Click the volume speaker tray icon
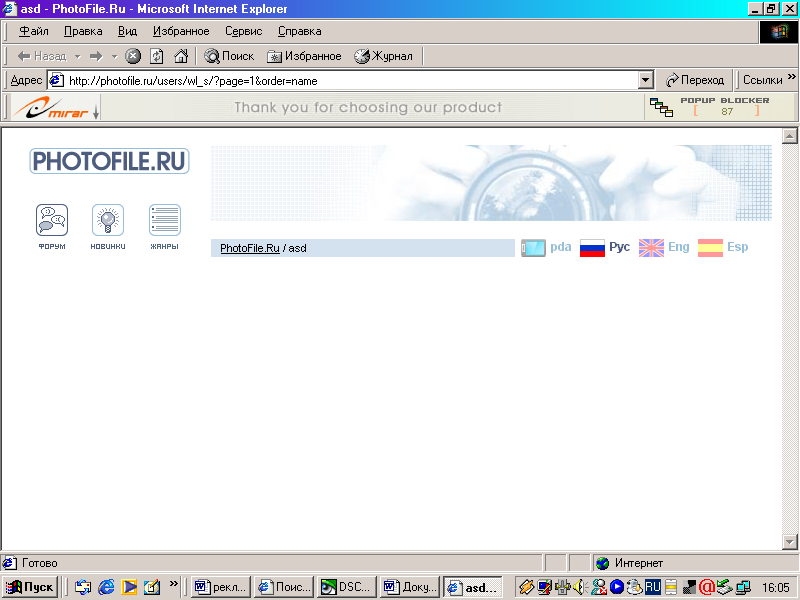The width and height of the screenshot is (800, 600). pos(580,587)
